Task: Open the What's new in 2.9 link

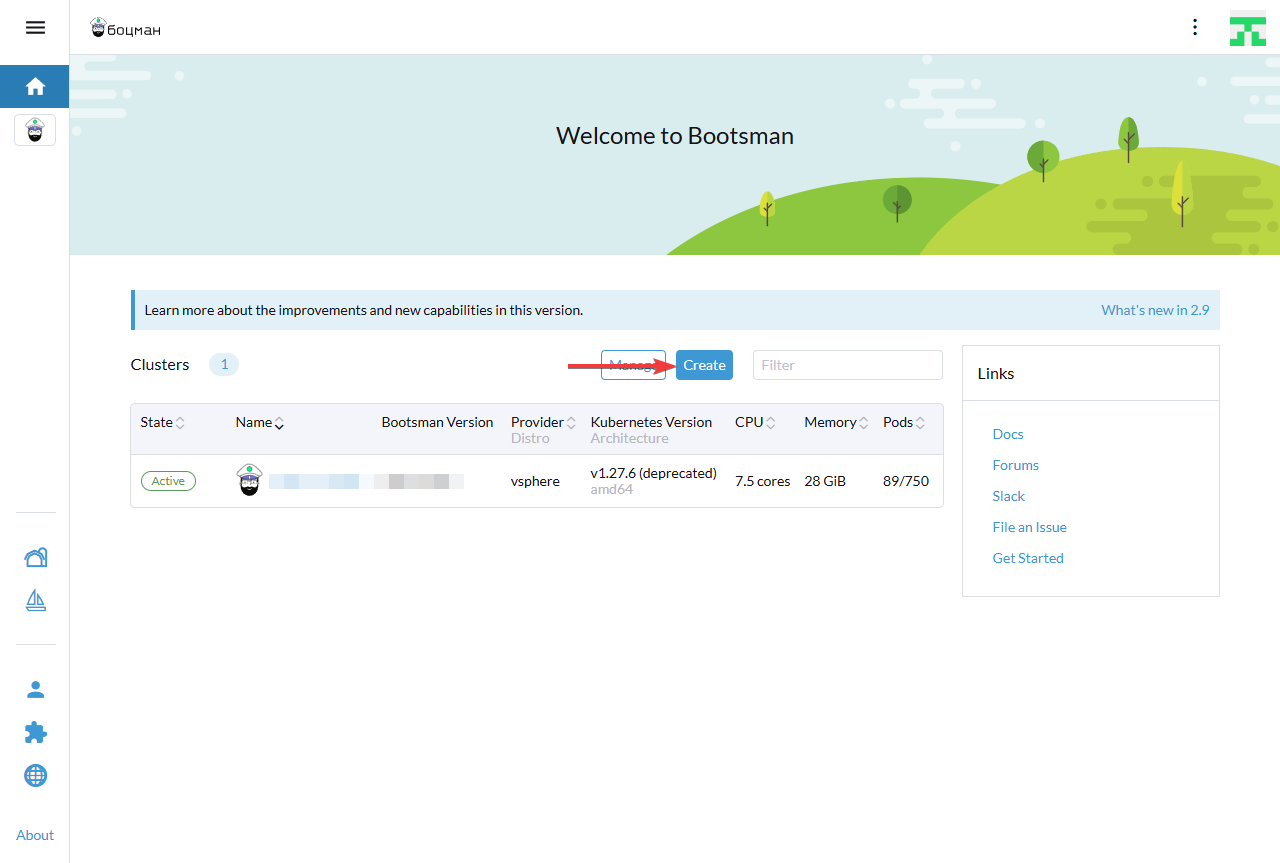Action: [x=1154, y=310]
